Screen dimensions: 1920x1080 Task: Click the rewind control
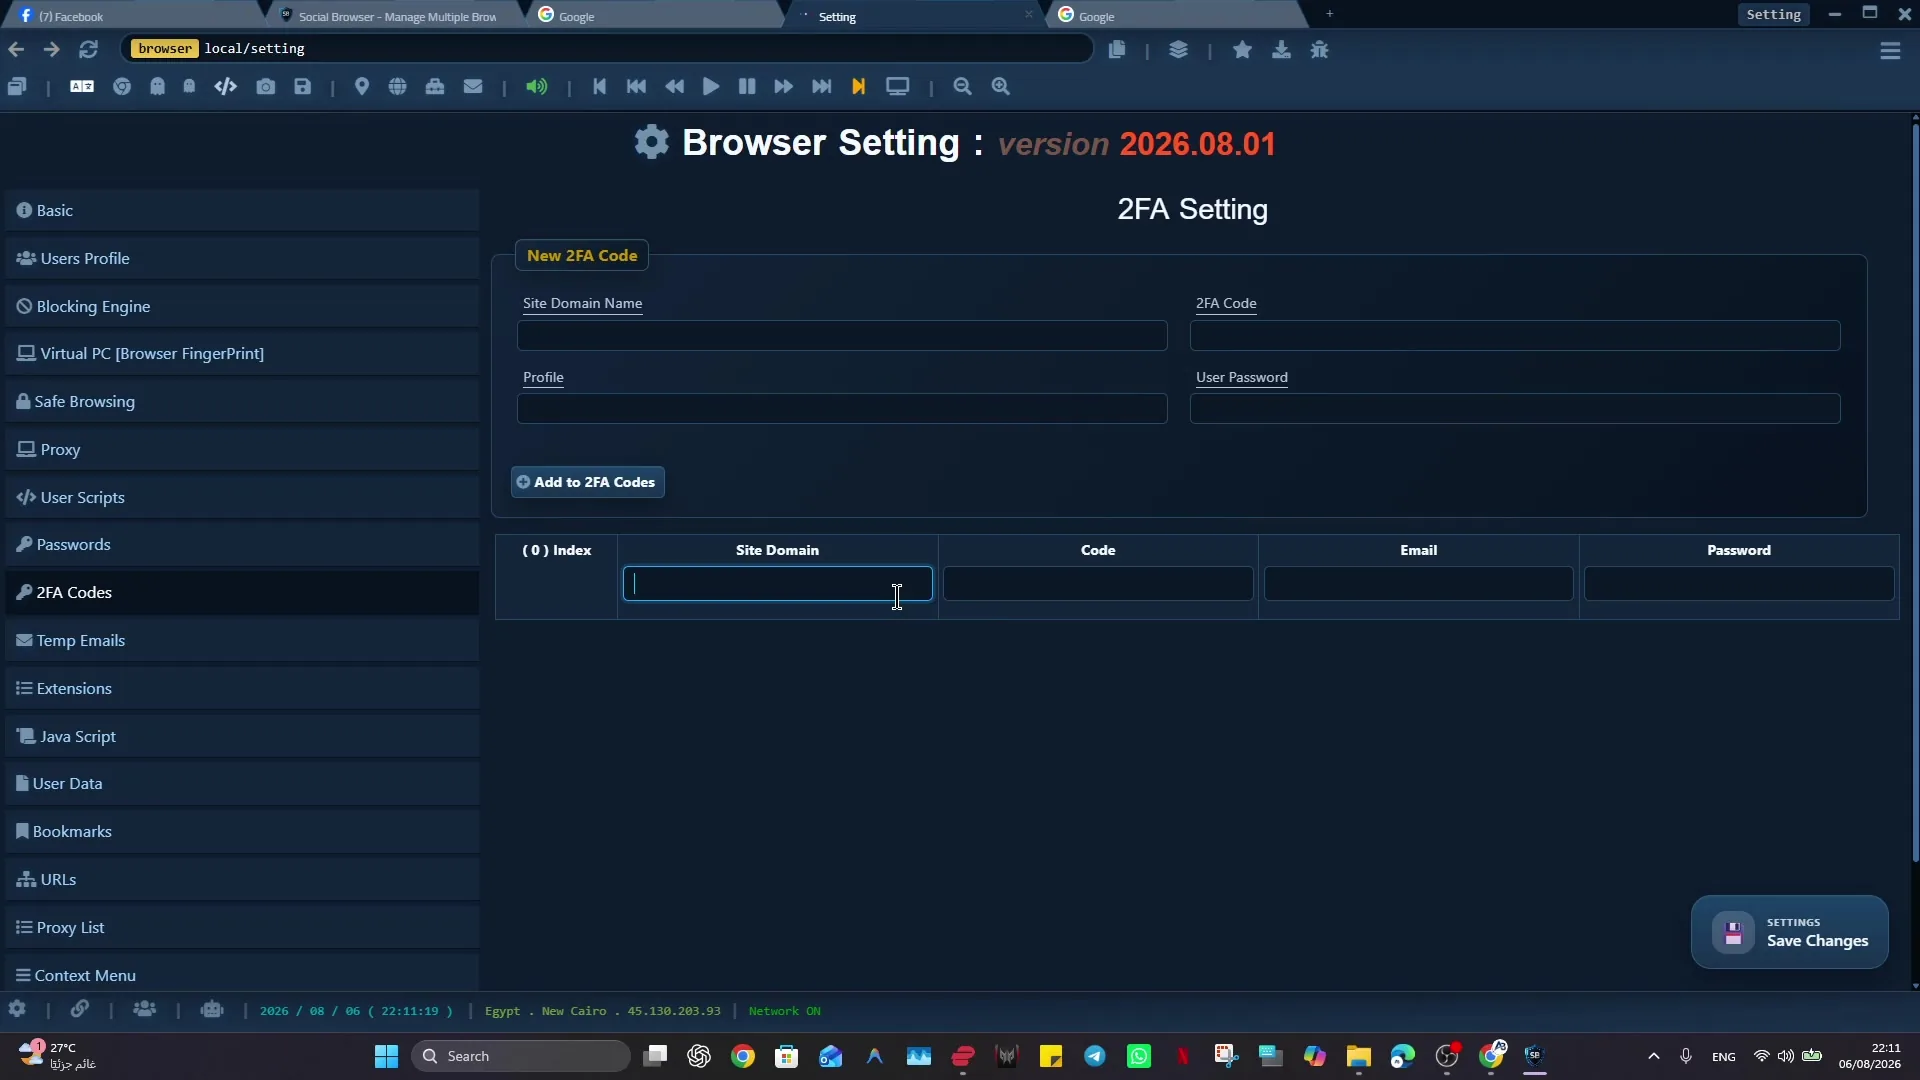pyautogui.click(x=675, y=87)
